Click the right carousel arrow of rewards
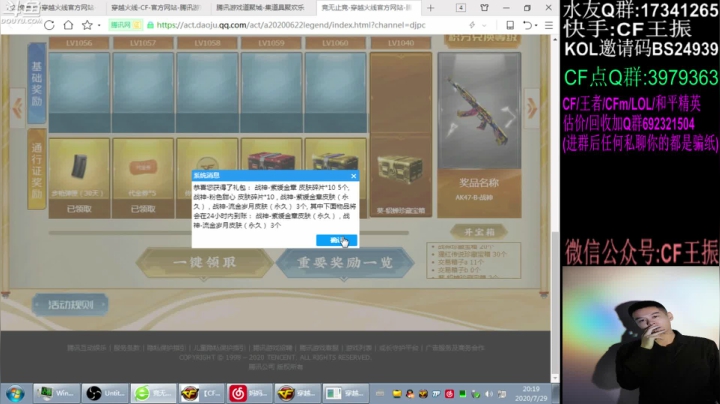 point(532,108)
